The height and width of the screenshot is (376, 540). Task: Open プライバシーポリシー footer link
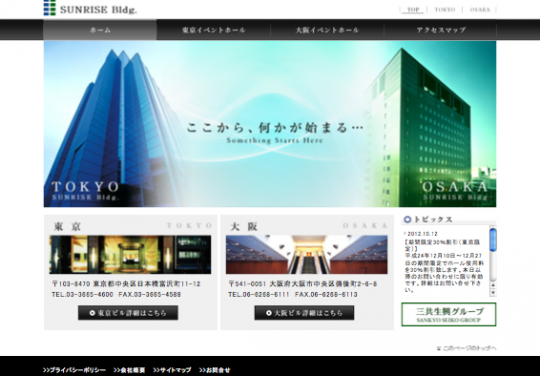(74, 370)
